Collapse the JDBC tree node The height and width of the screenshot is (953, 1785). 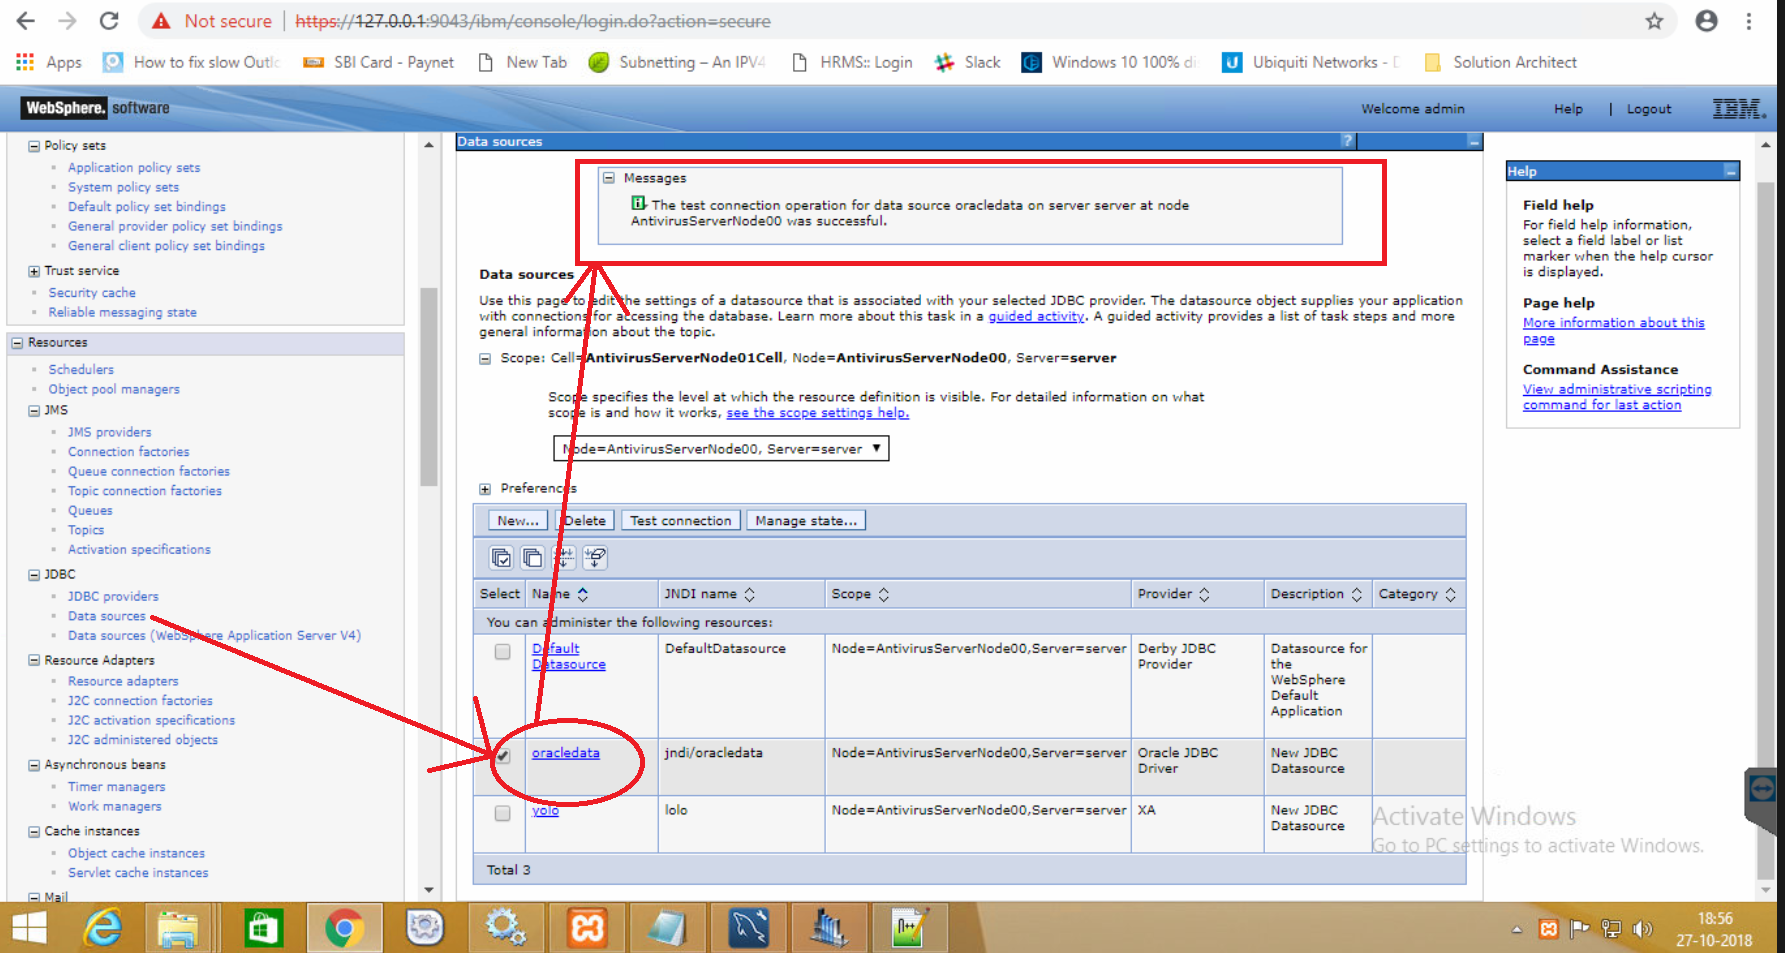(x=34, y=575)
